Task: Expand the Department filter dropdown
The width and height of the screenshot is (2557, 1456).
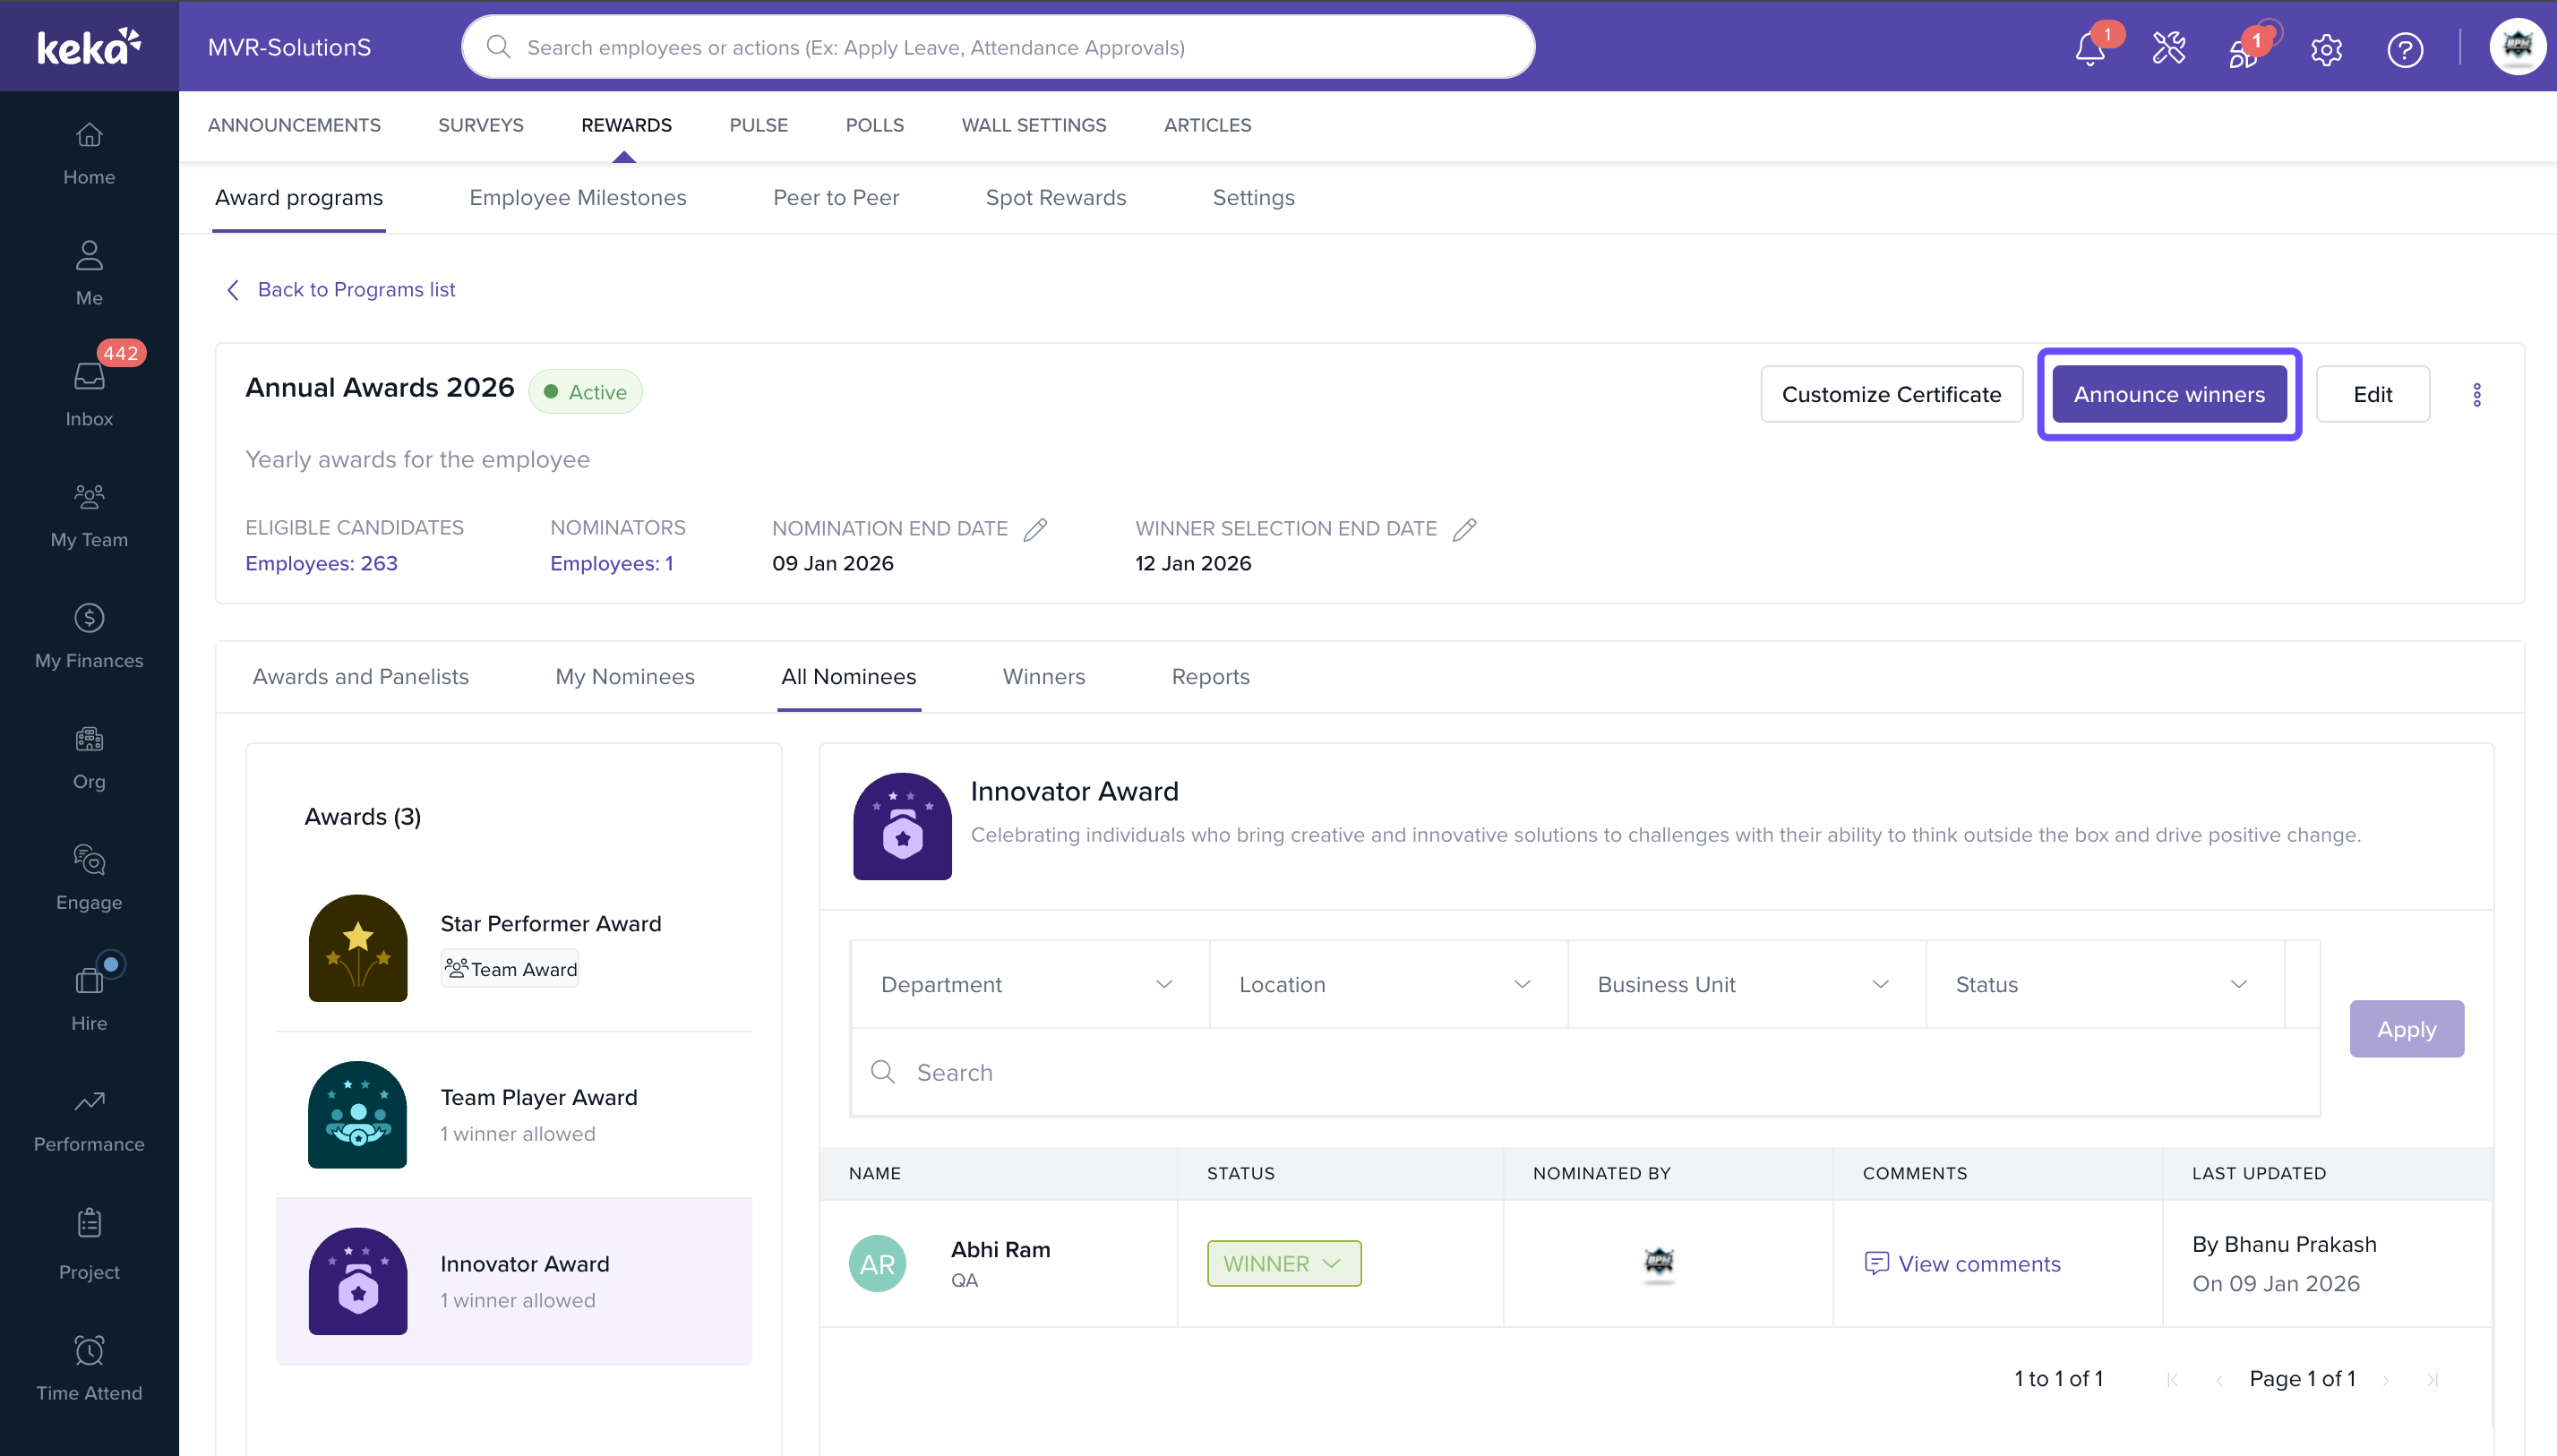Action: (1028, 984)
